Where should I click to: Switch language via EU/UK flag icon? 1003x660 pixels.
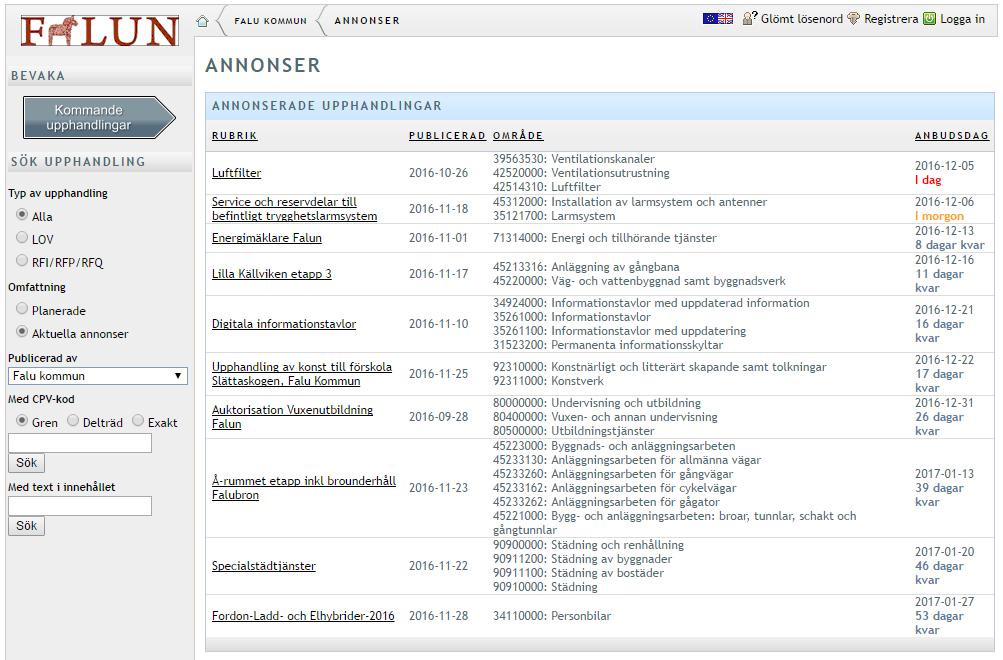point(718,19)
